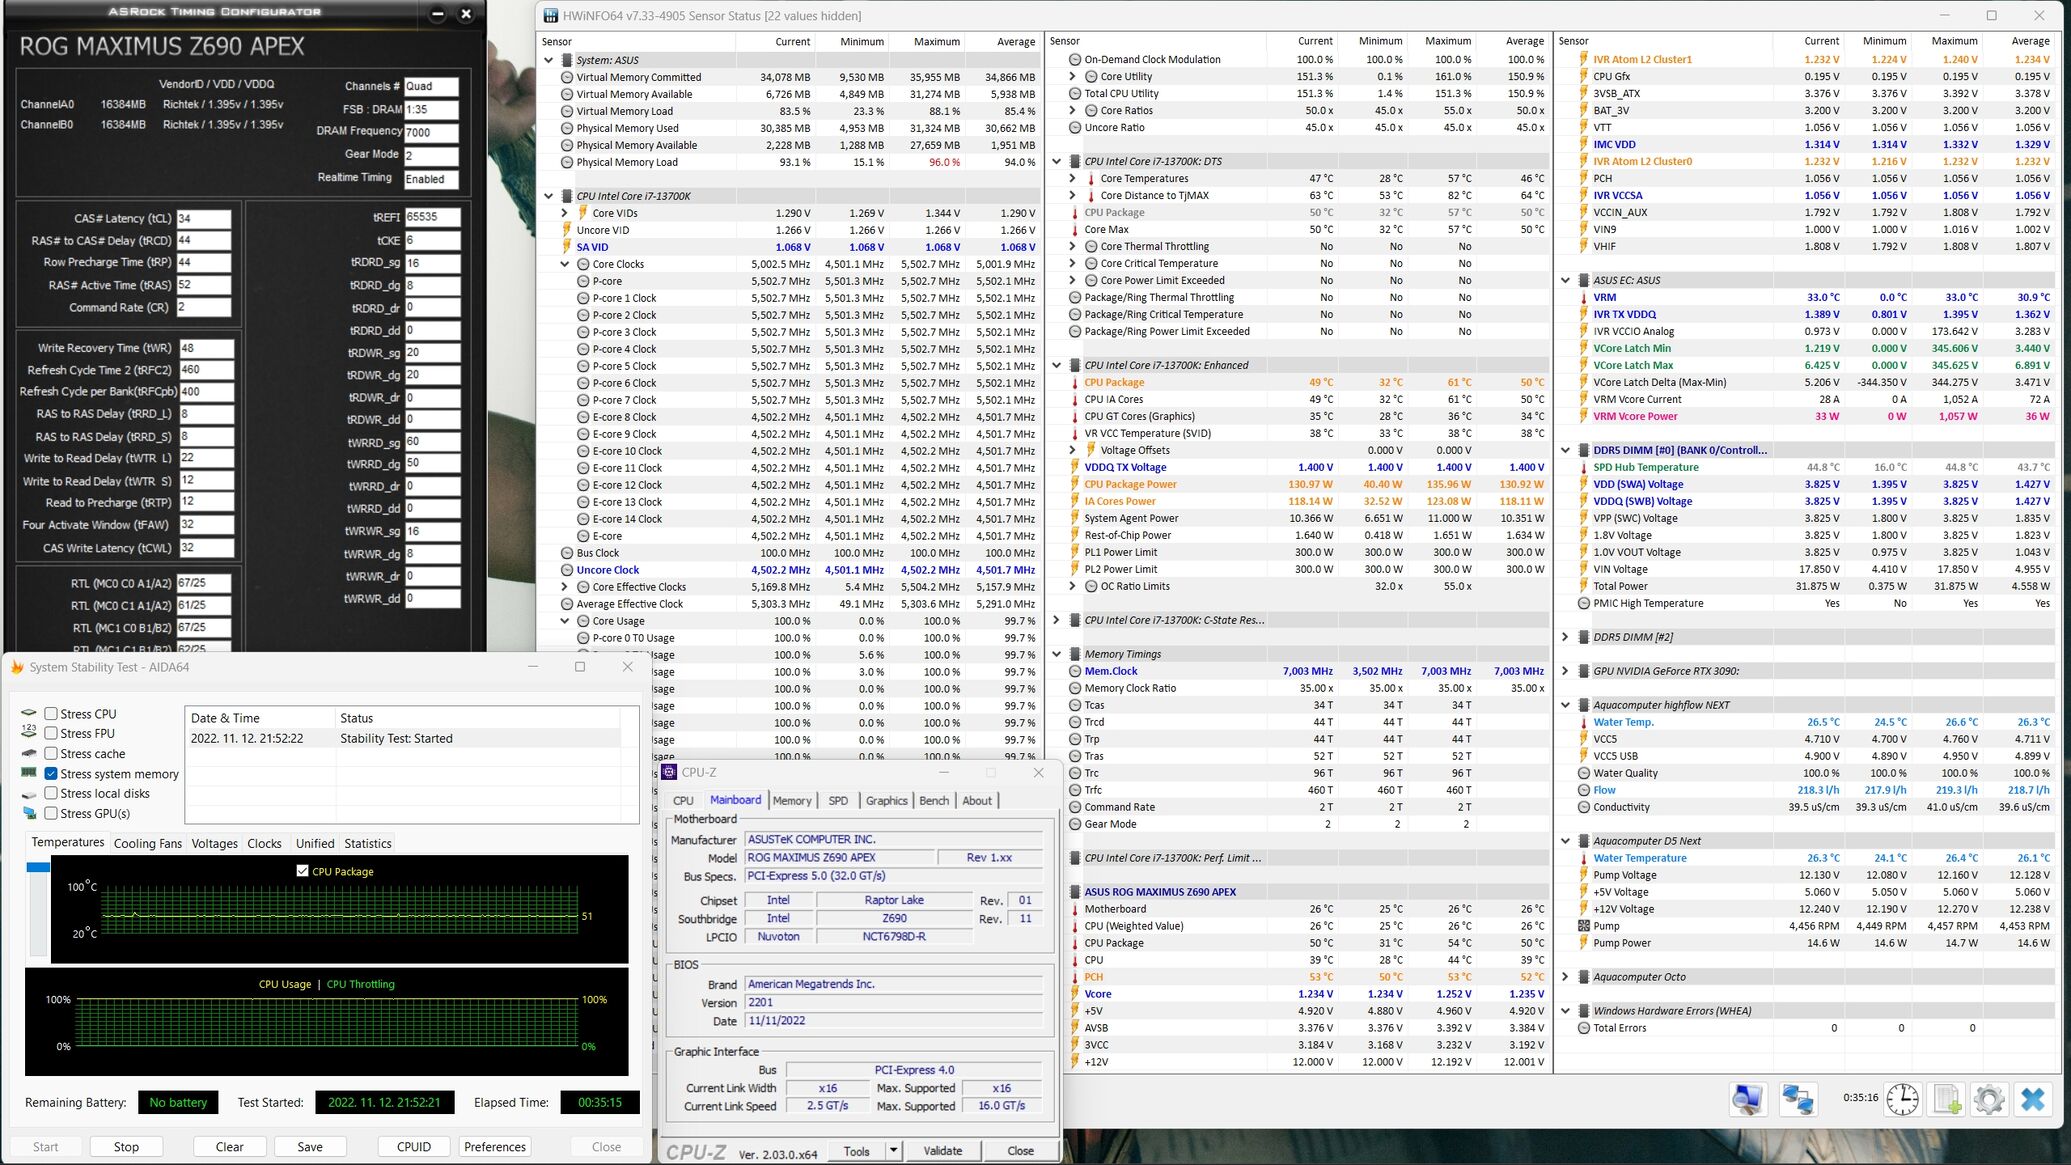Switch to CPU tab in CPU-Z

pyautogui.click(x=683, y=800)
